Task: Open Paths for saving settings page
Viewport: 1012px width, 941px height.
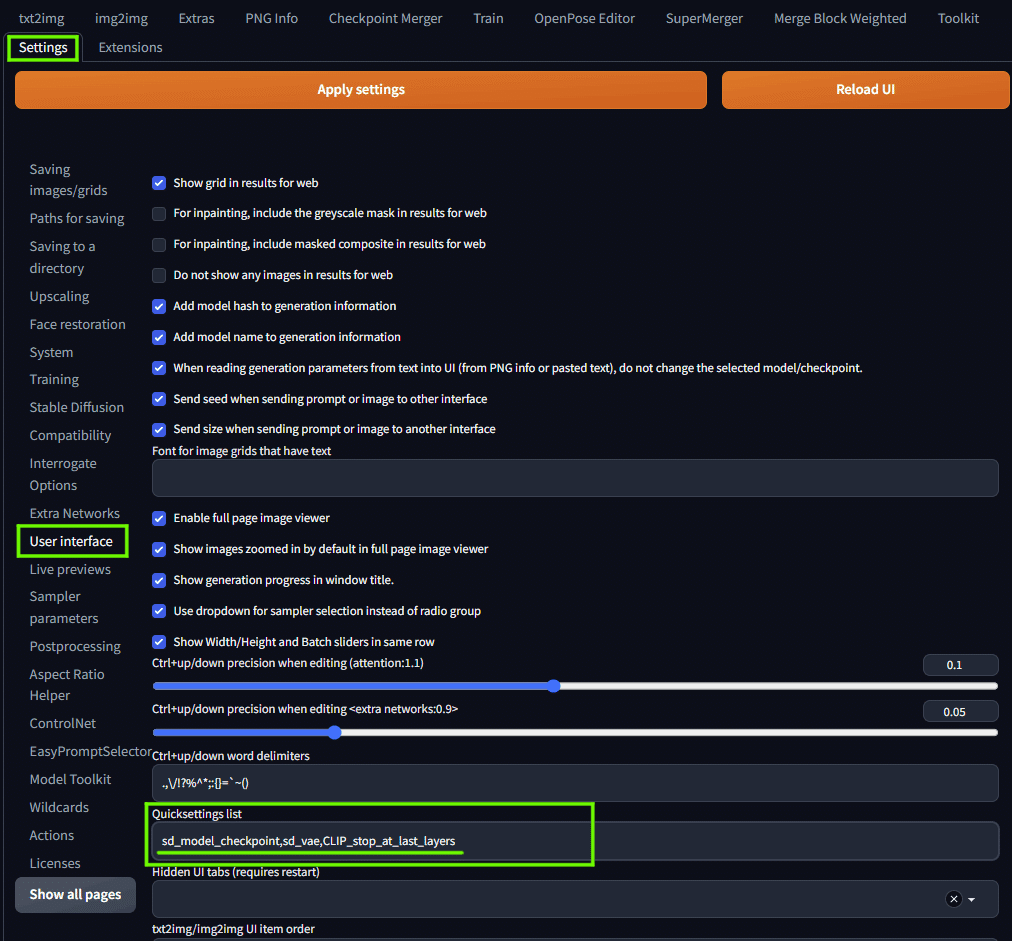Action: [77, 218]
